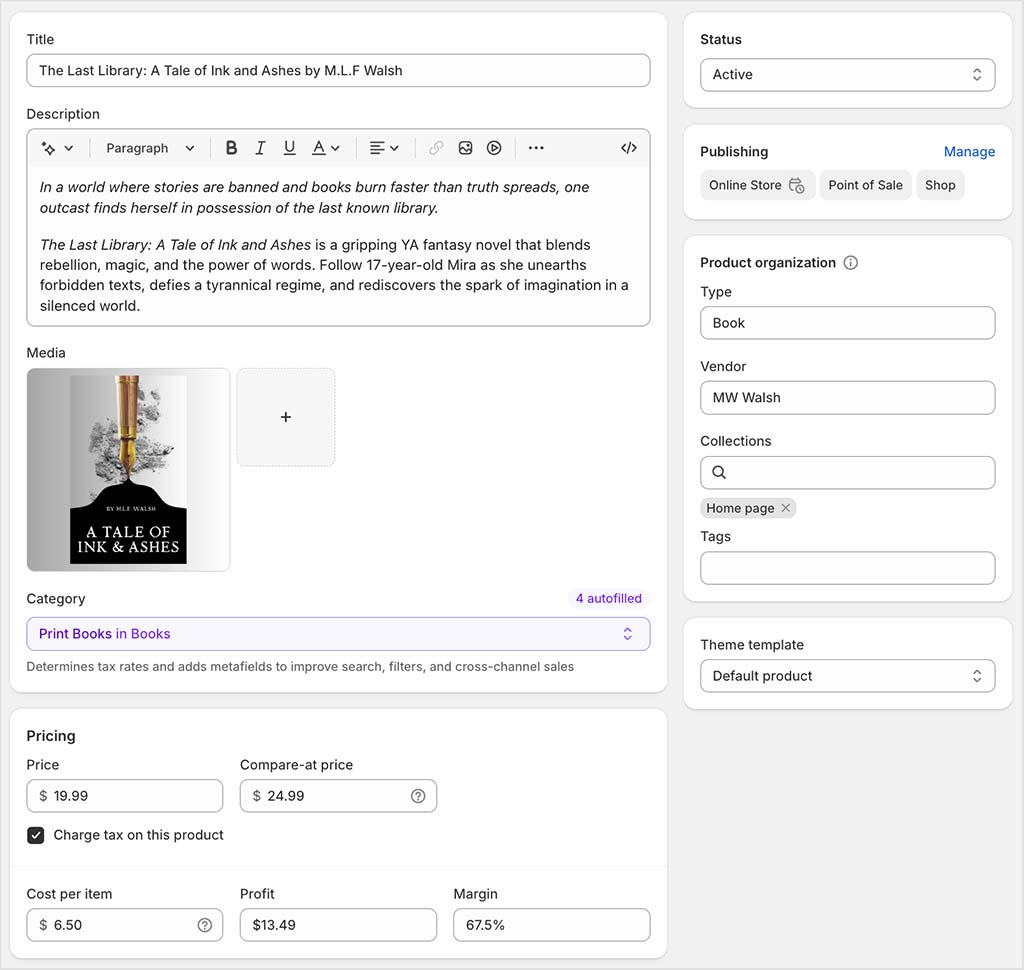1024x970 pixels.
Task: Edit the Price field
Action: pyautogui.click(x=125, y=796)
